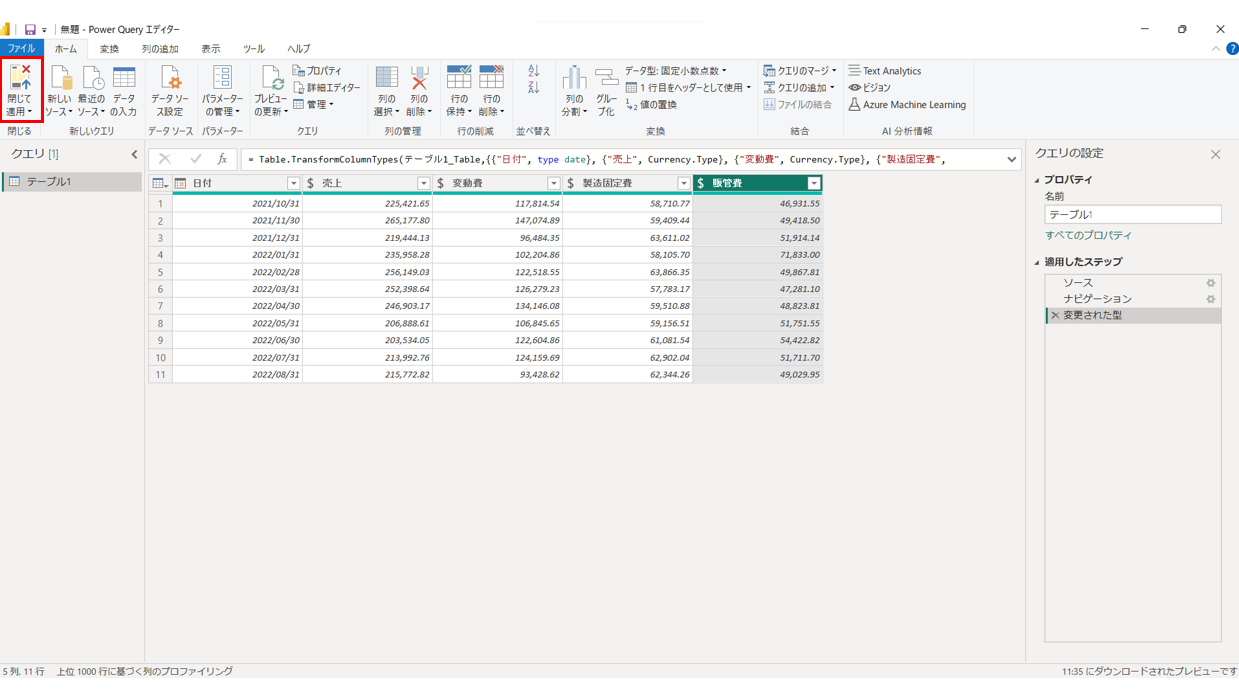Click the gear icon for ナビゲーション step
The height and width of the screenshot is (694, 1239).
(1210, 300)
